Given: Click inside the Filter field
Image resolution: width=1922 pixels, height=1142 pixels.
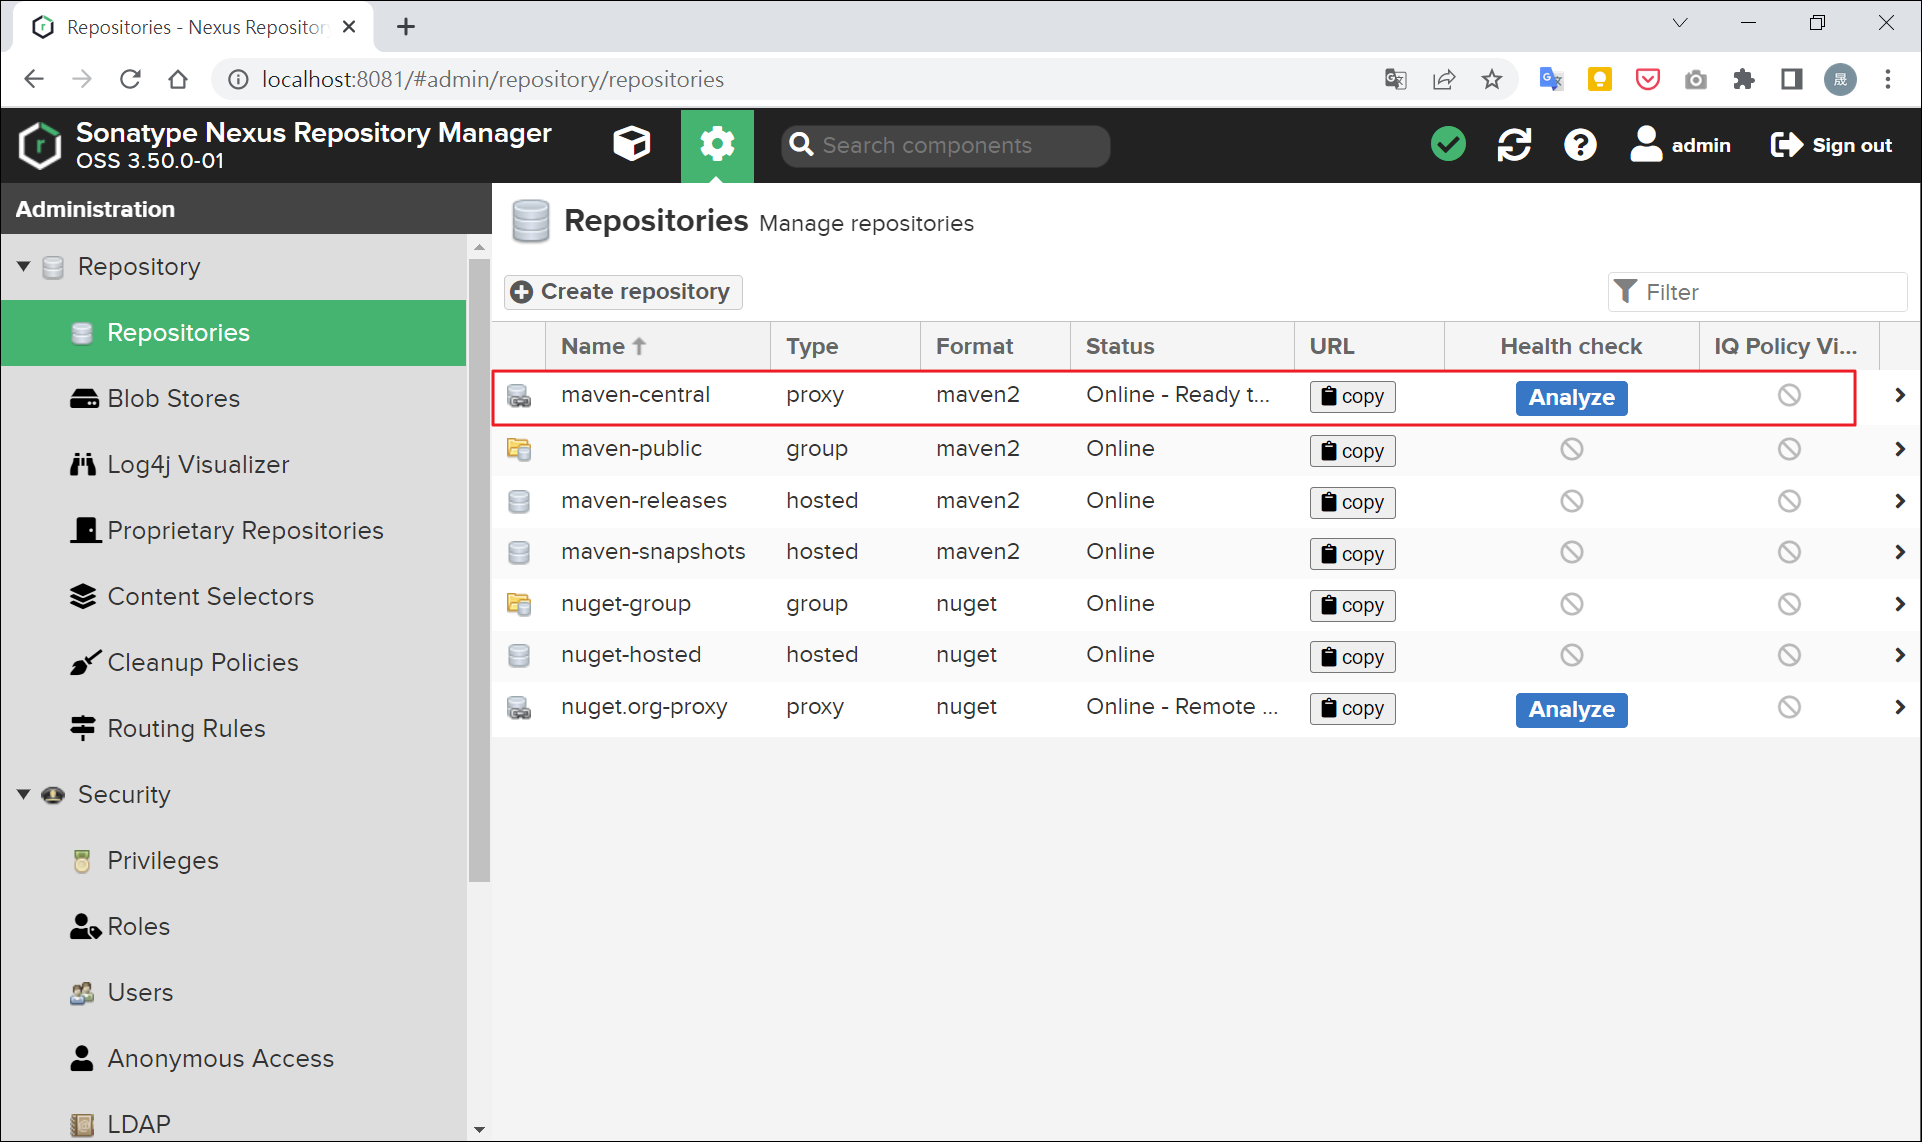Looking at the screenshot, I should click(1760, 291).
